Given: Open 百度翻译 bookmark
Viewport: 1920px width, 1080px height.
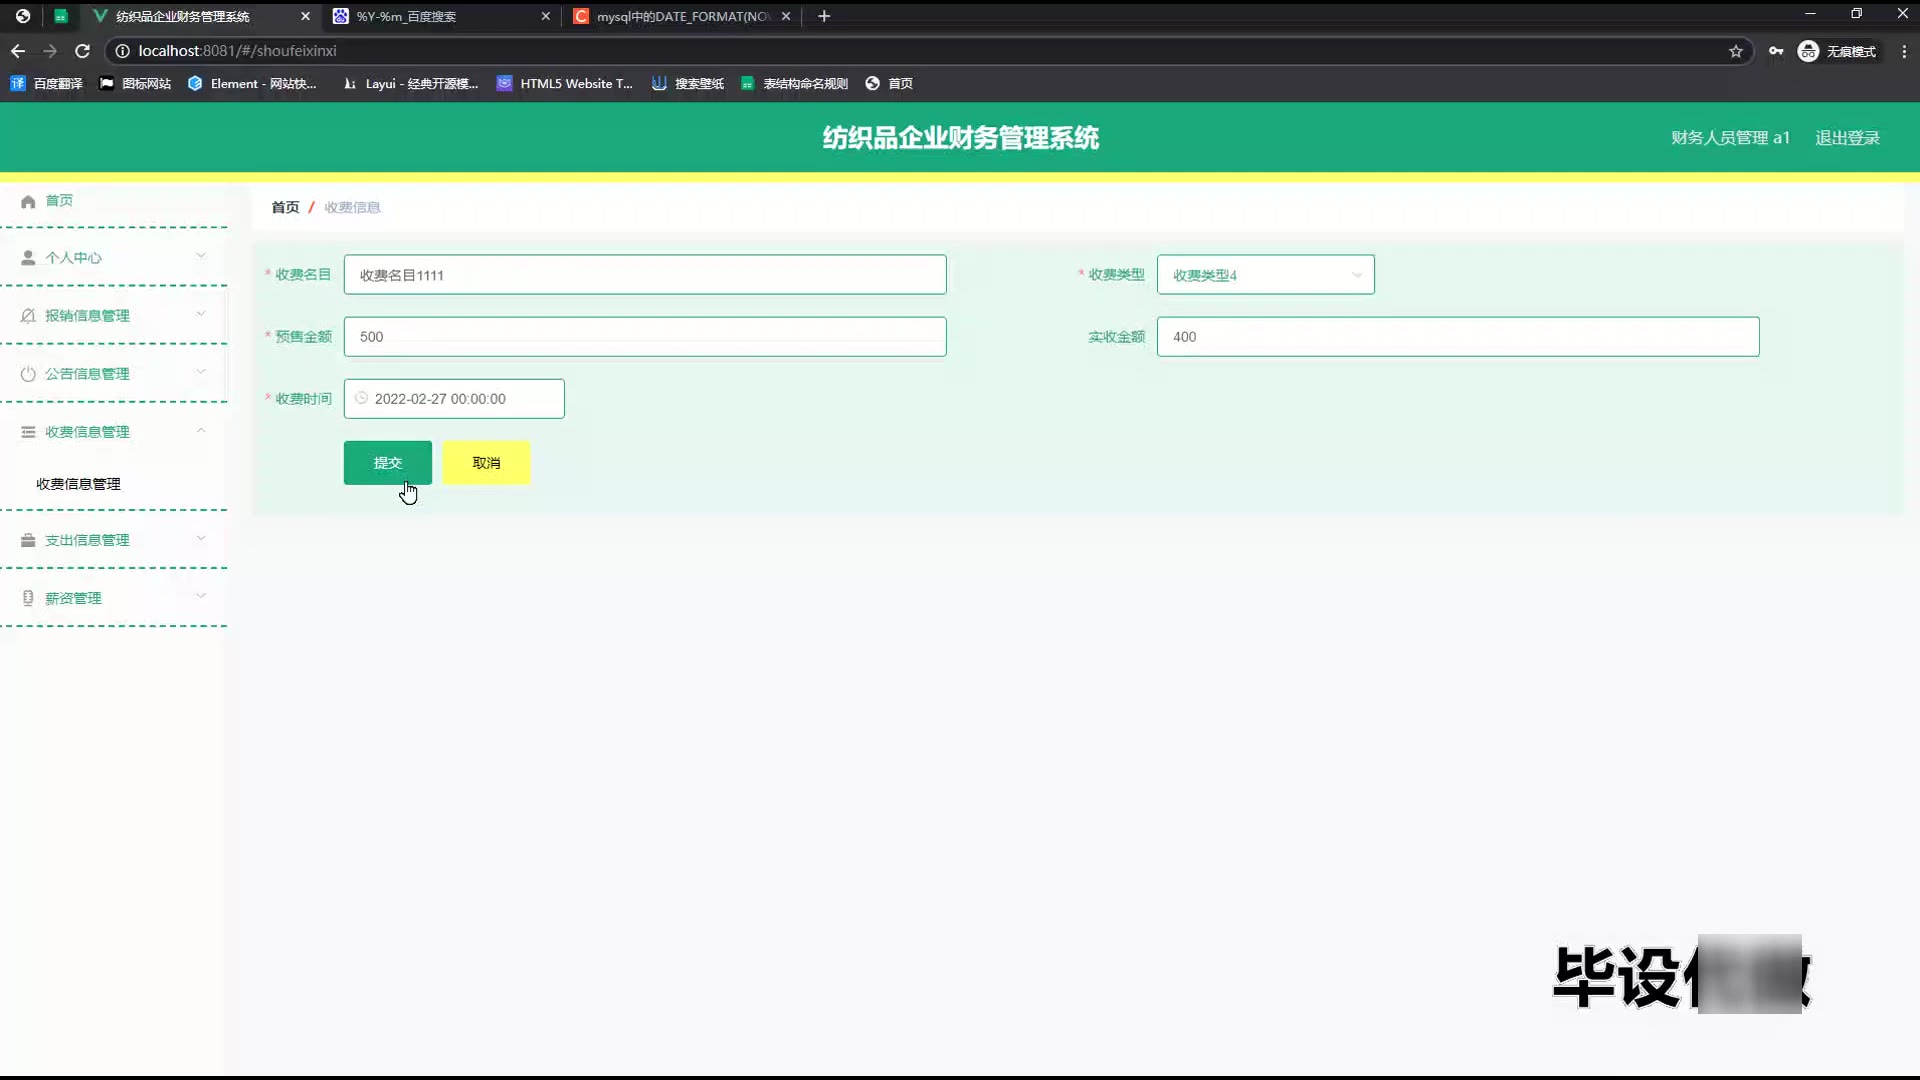Looking at the screenshot, I should (47, 84).
